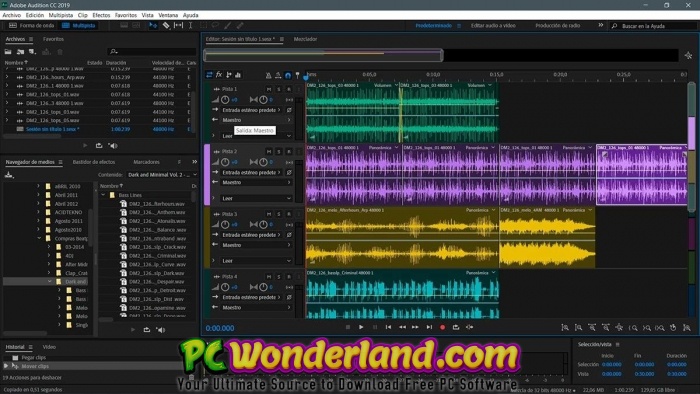
Task: Select workspace 'Editar audio a vídeo'
Action: coord(493,25)
